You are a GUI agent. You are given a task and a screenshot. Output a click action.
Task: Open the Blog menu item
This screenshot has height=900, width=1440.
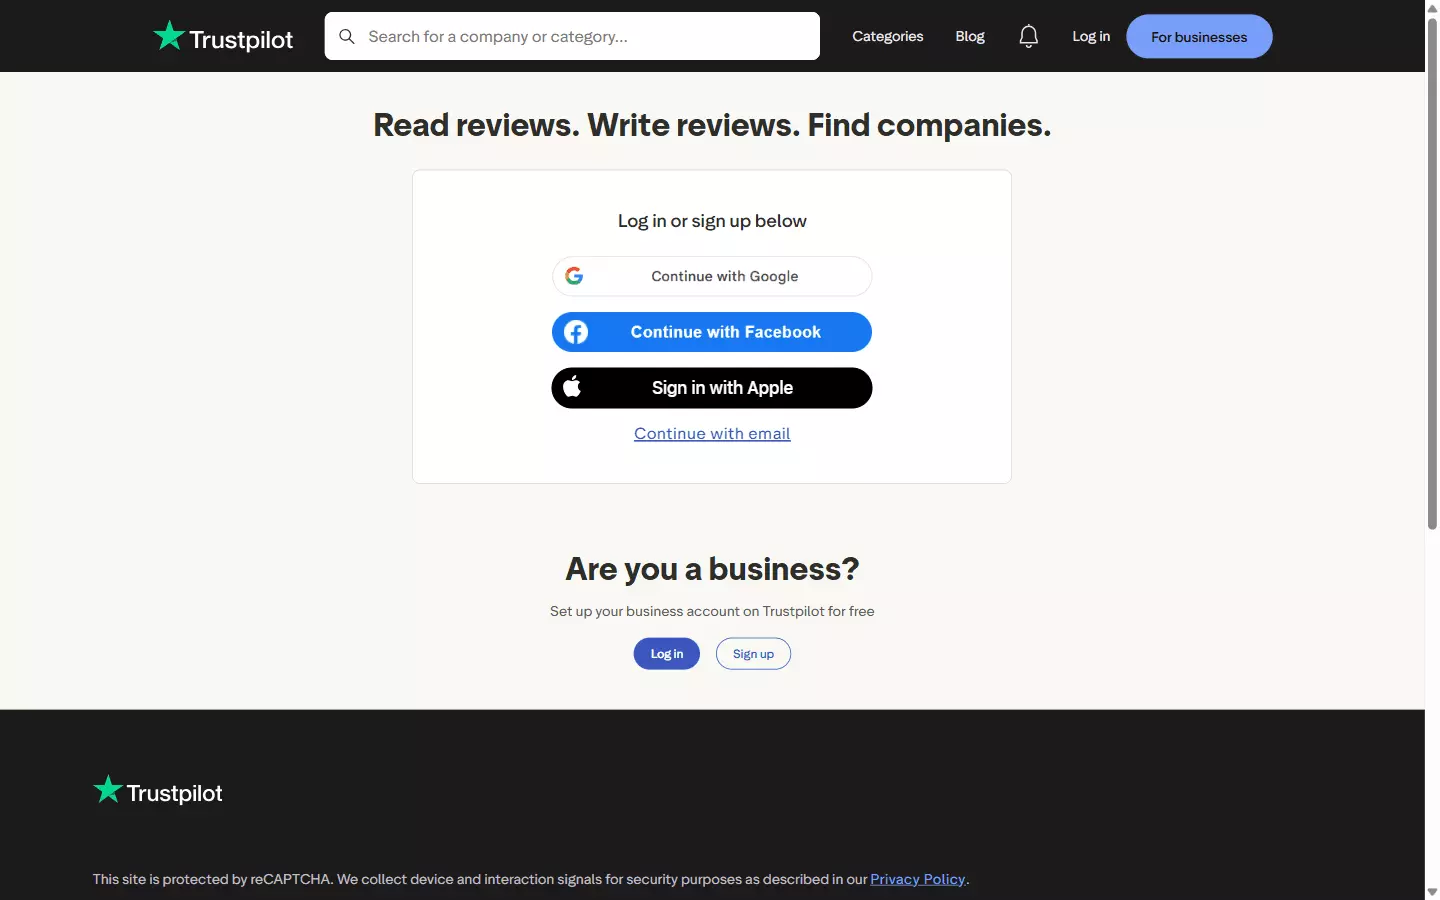(970, 36)
